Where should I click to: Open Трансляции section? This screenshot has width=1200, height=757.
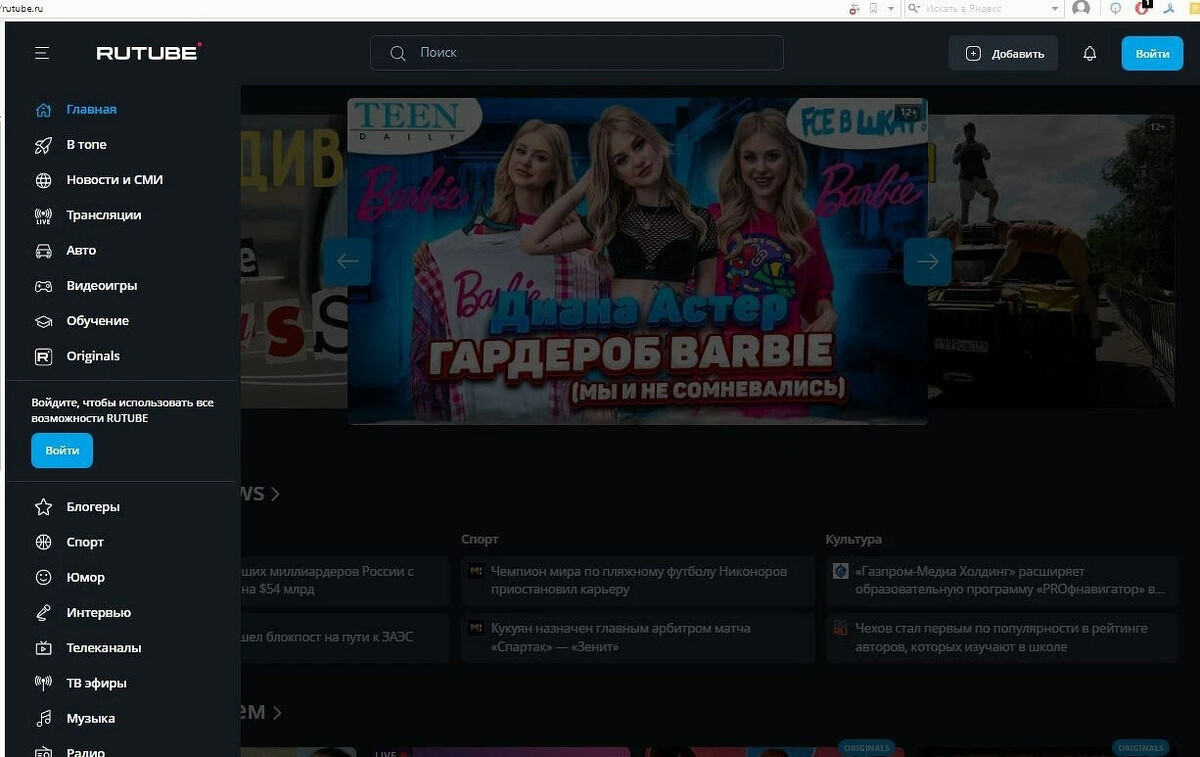point(104,215)
